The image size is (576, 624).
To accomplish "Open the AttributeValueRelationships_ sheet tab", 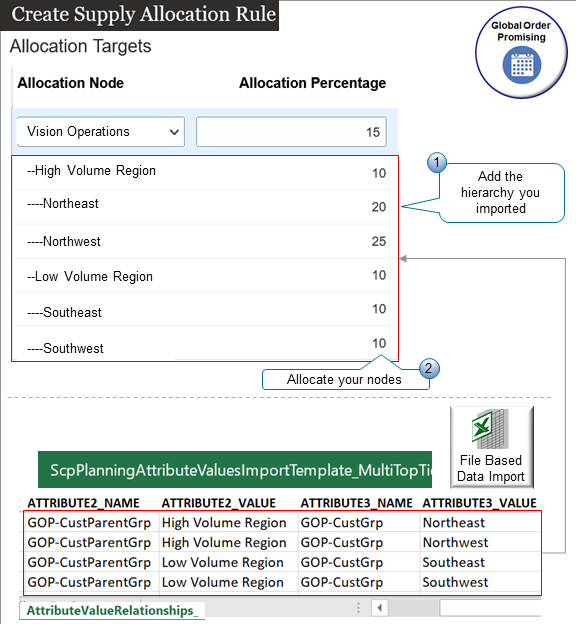I will pyautogui.click(x=112, y=610).
